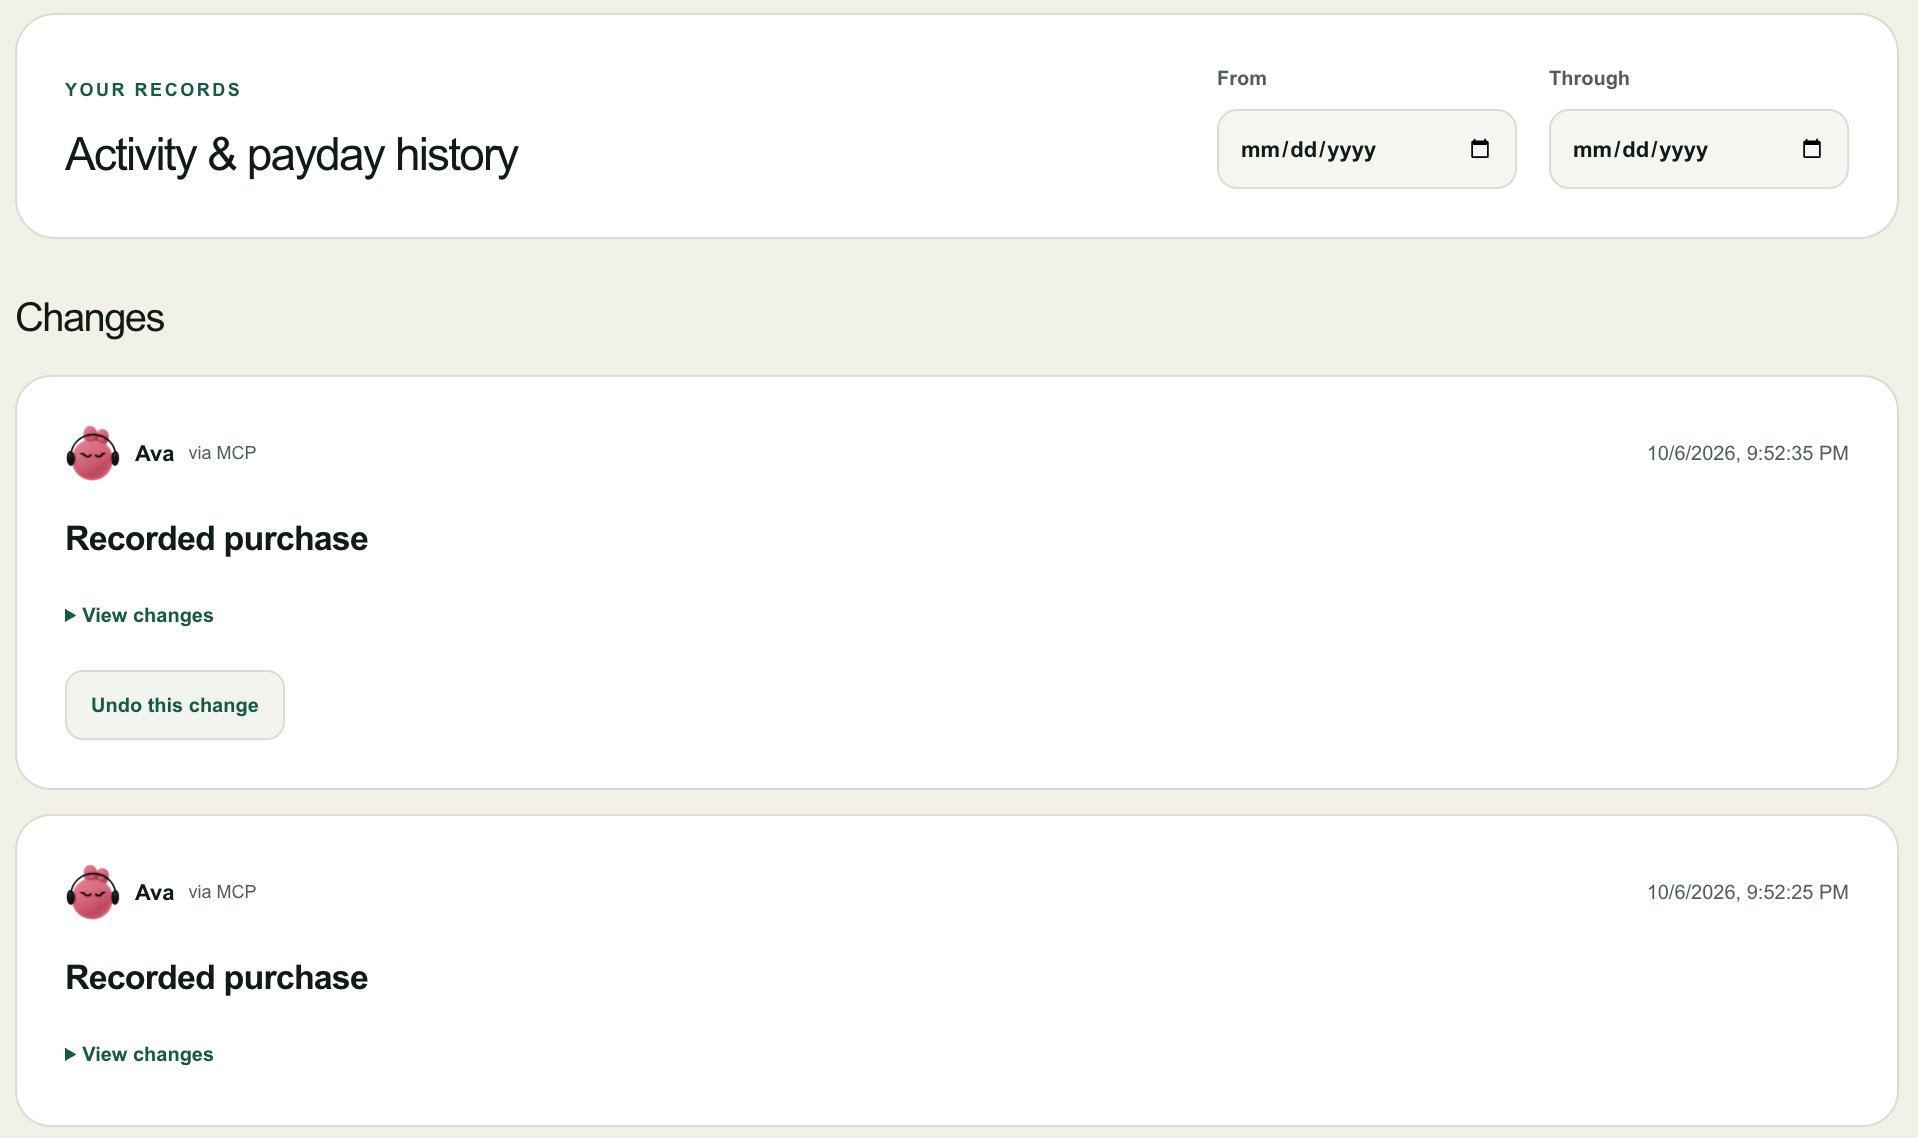Click the Undo this change button
This screenshot has width=1918, height=1138.
click(x=175, y=705)
